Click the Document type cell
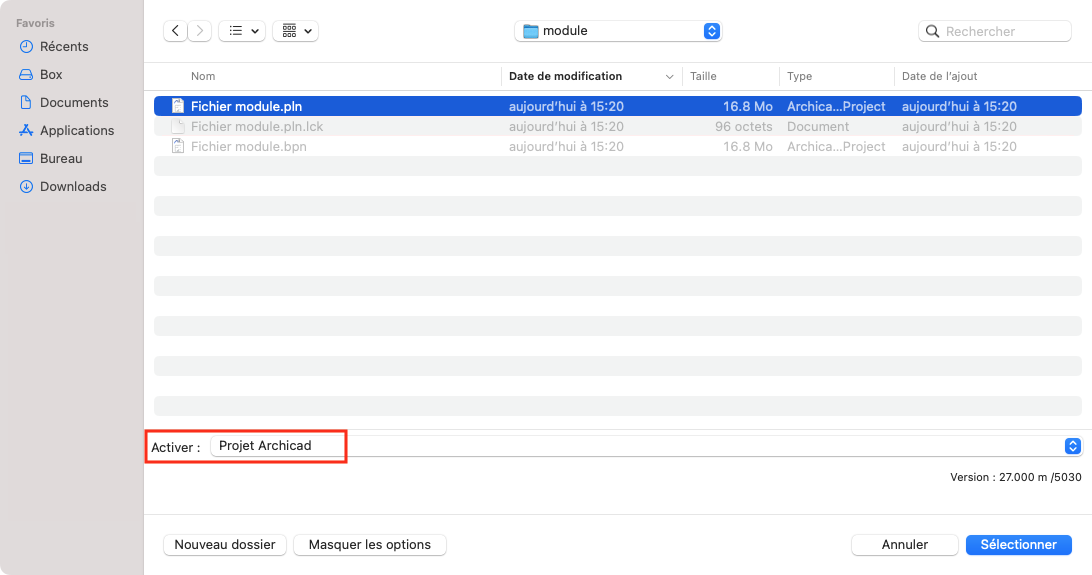Viewport: 1092px width, 575px height. pos(818,126)
